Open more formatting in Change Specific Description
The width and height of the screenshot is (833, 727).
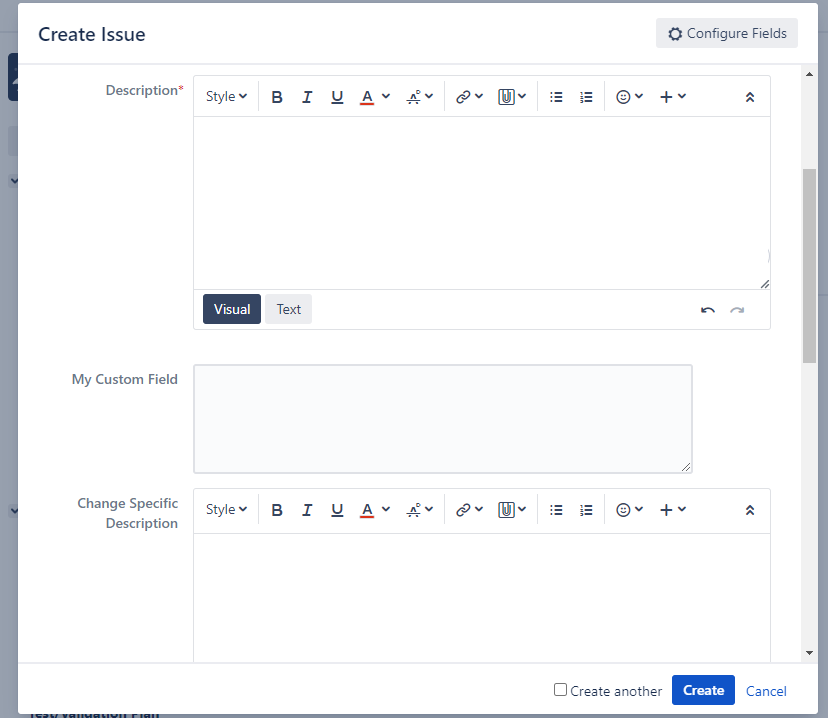tap(420, 512)
